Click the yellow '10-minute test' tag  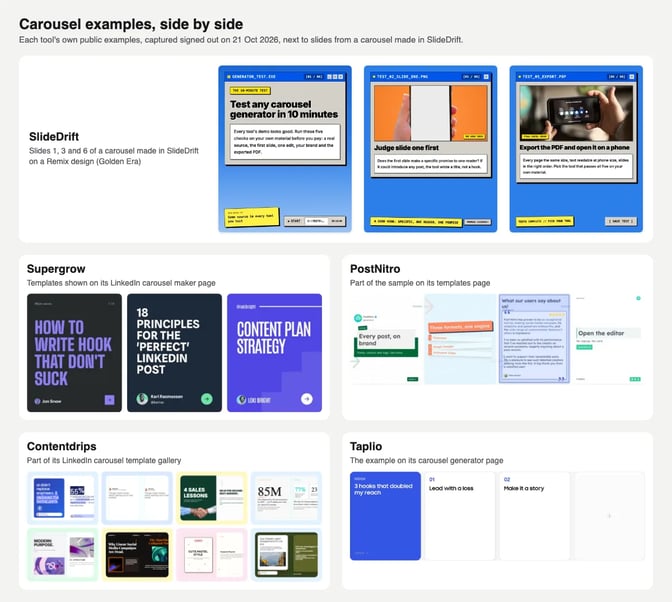pyautogui.click(x=250, y=90)
